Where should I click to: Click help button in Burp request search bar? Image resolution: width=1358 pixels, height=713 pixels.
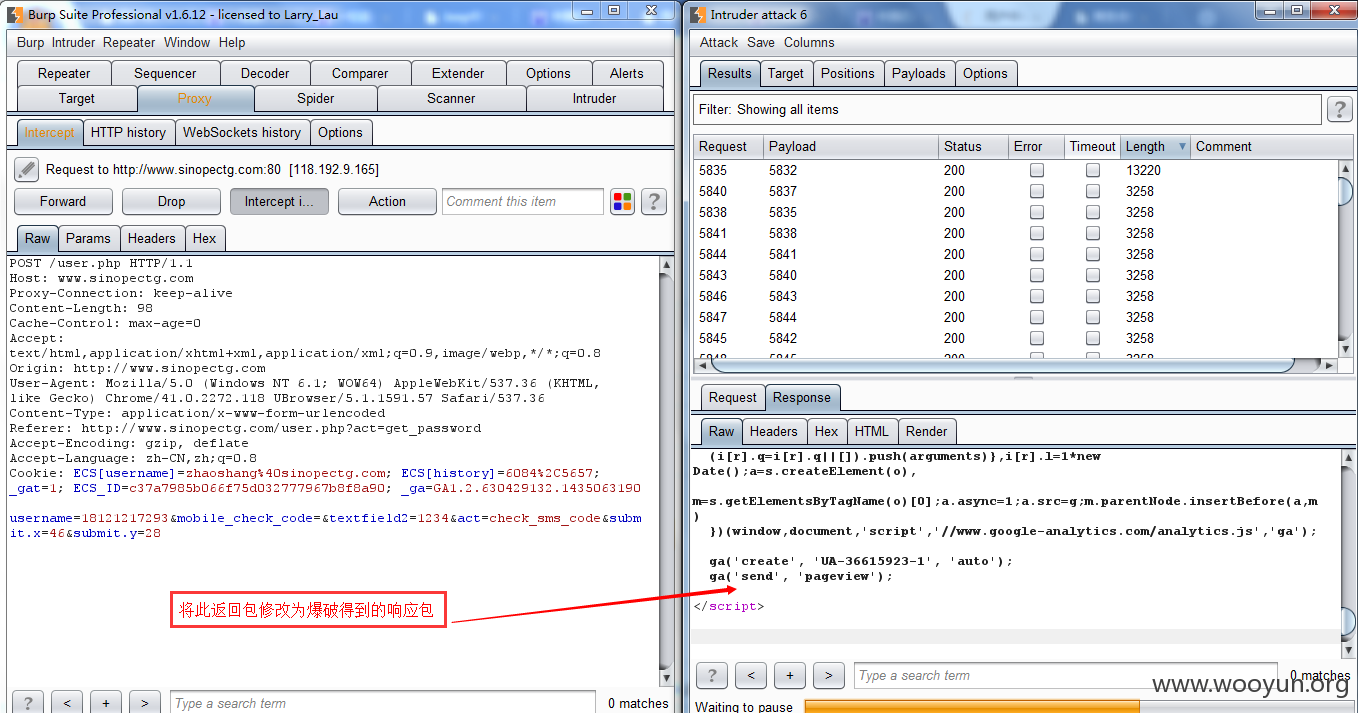coord(28,703)
